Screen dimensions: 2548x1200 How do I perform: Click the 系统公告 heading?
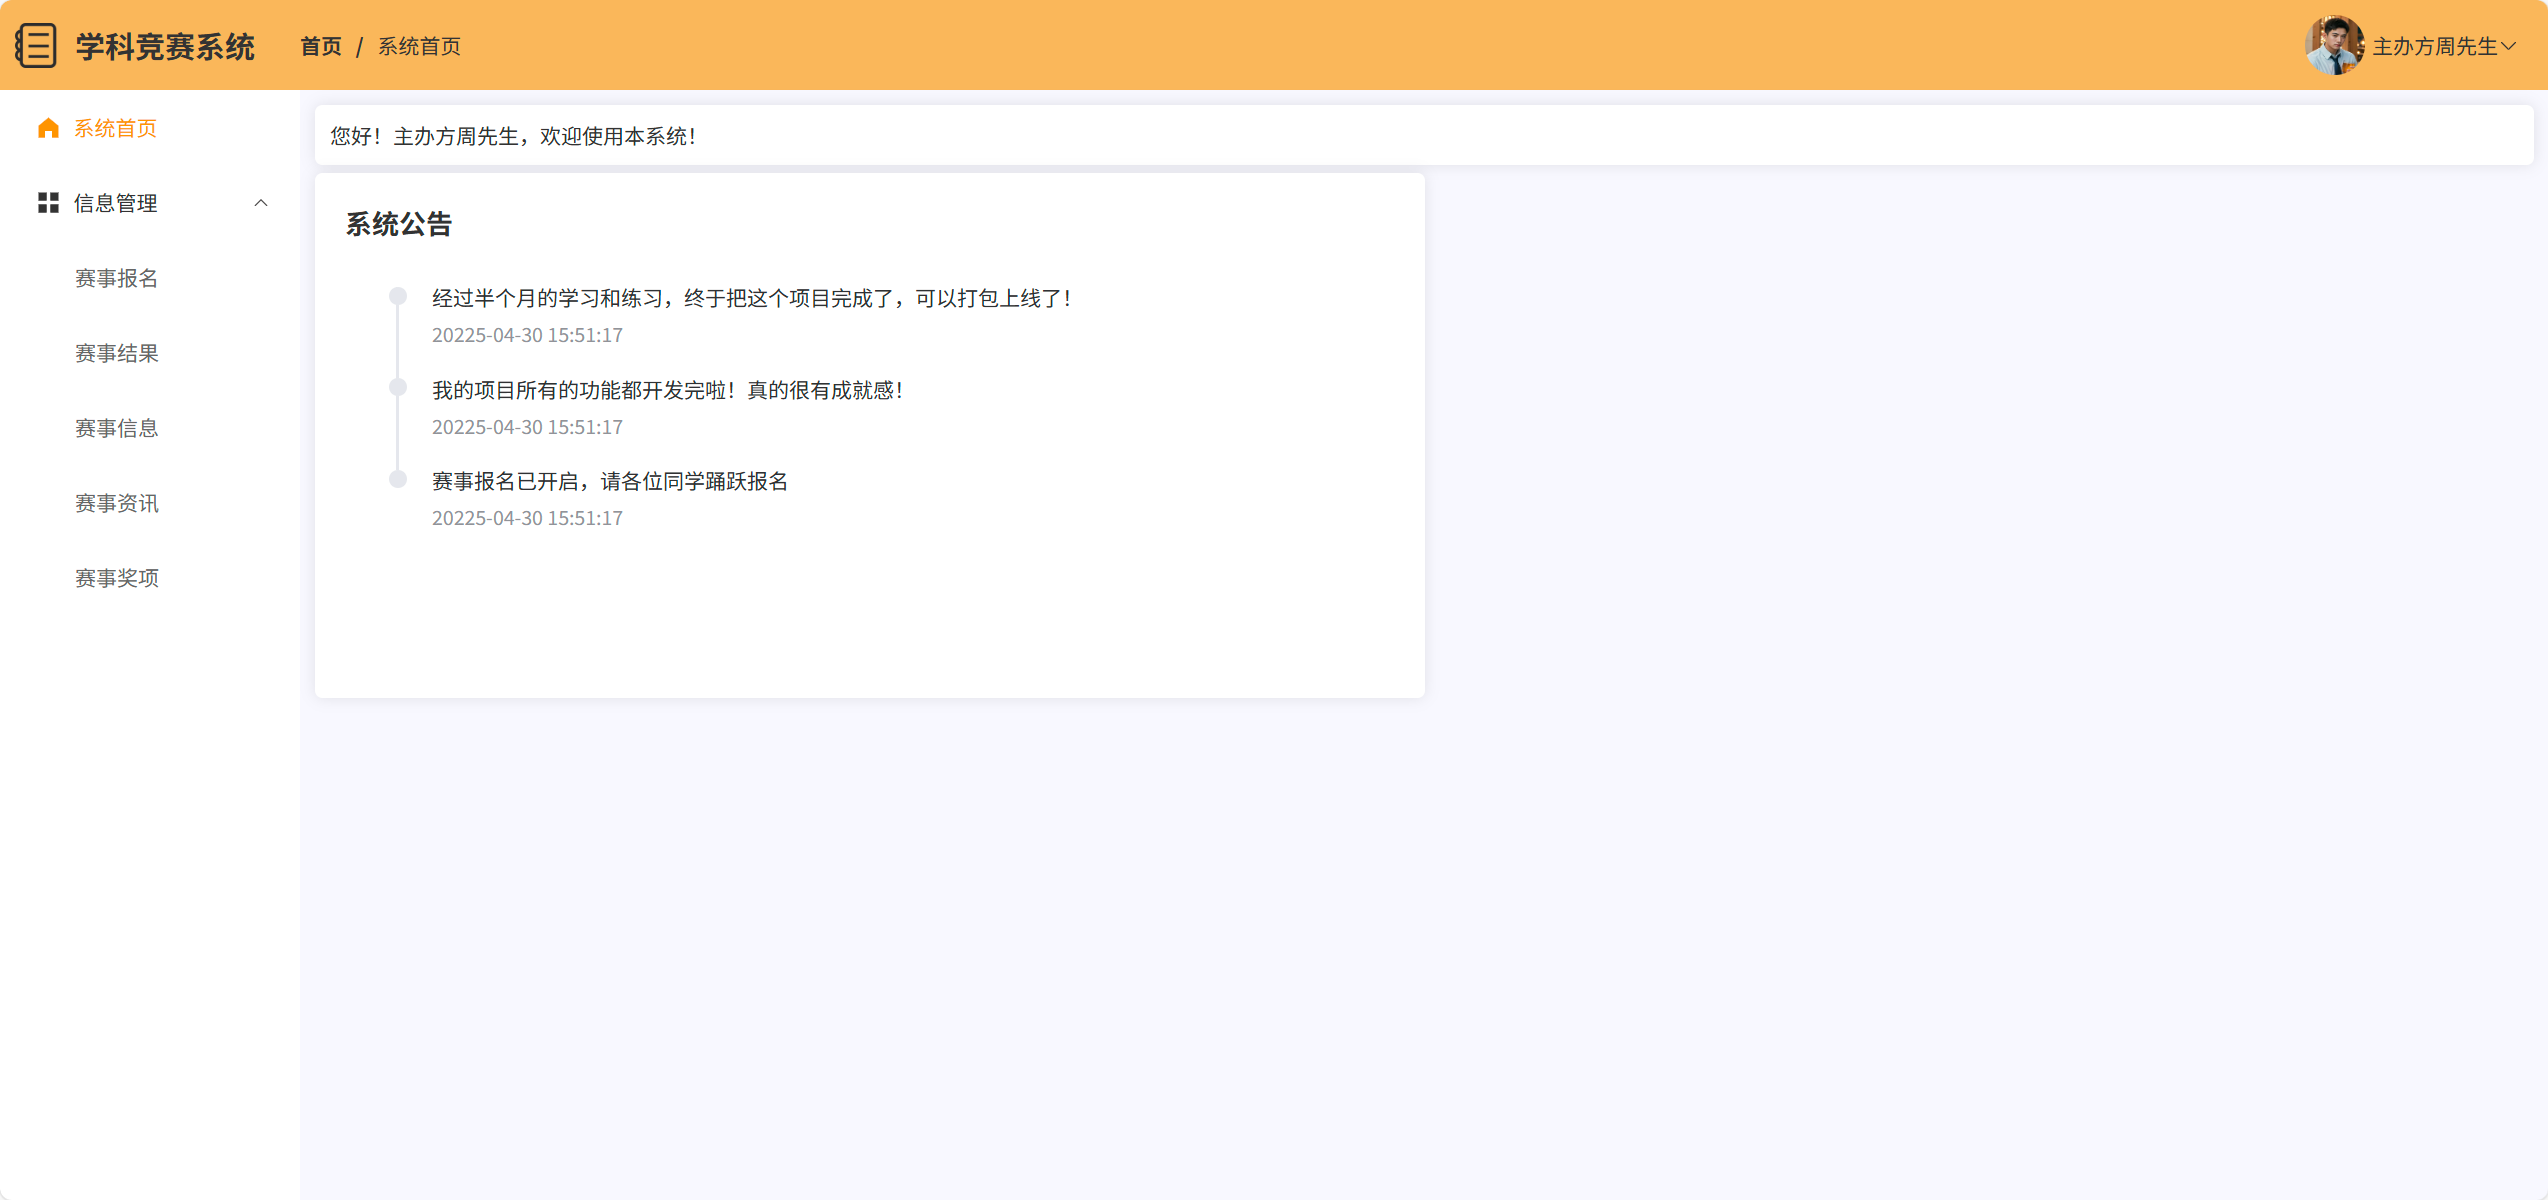click(x=399, y=224)
